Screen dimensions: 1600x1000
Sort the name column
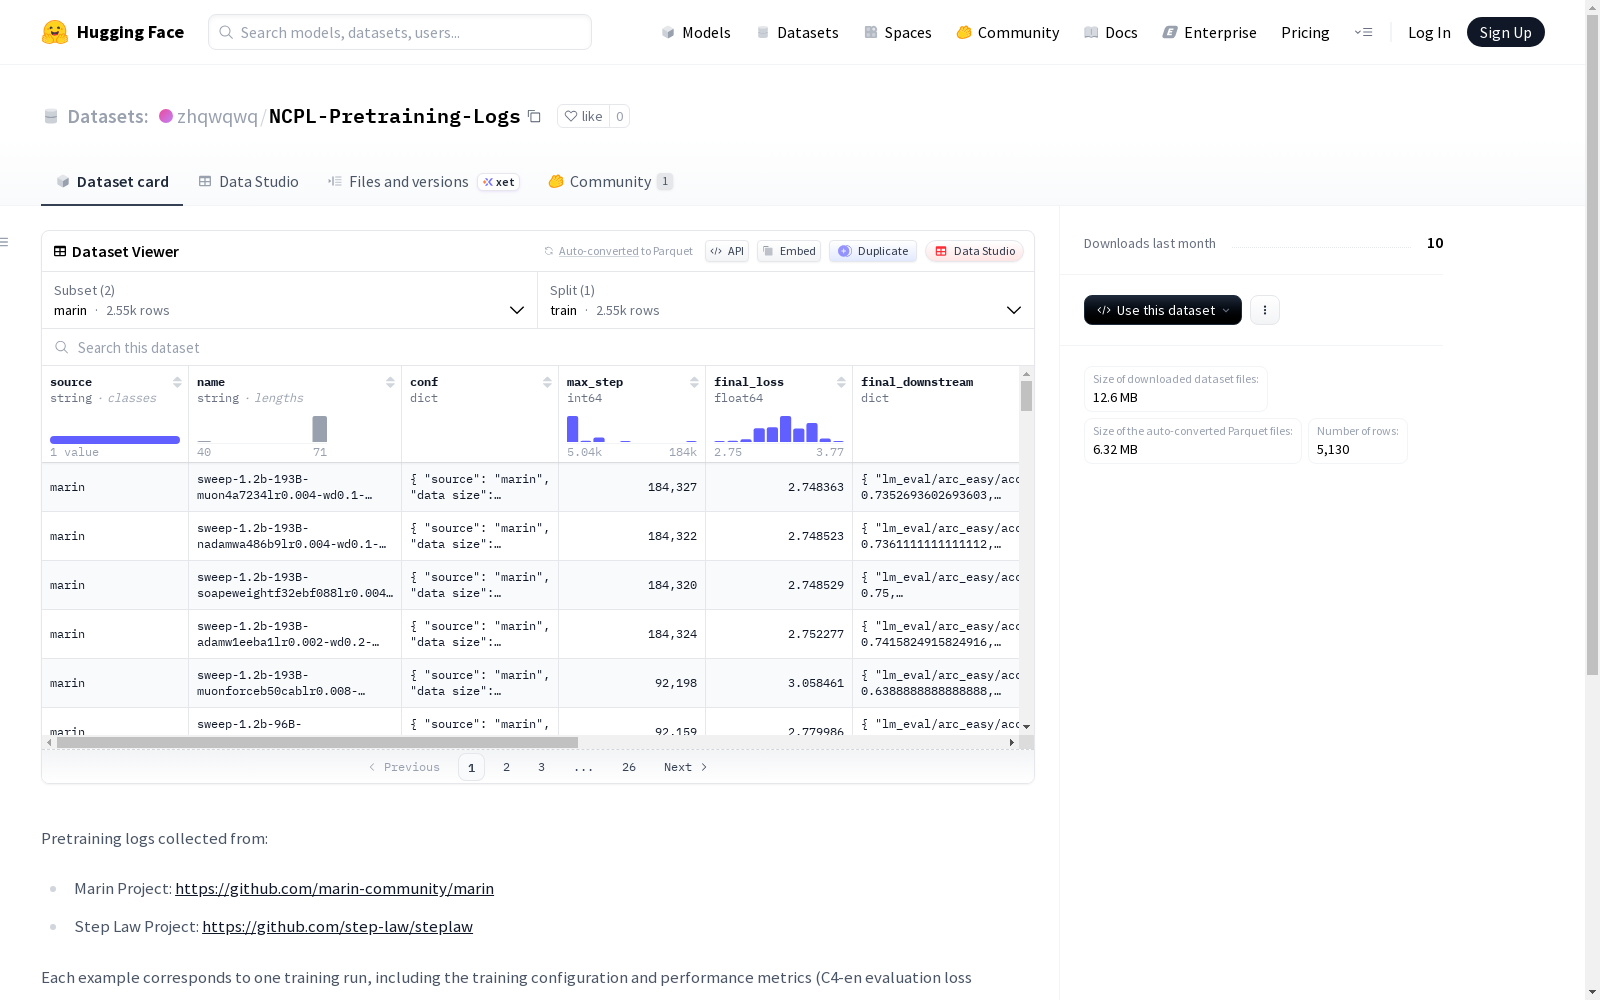[390, 382]
